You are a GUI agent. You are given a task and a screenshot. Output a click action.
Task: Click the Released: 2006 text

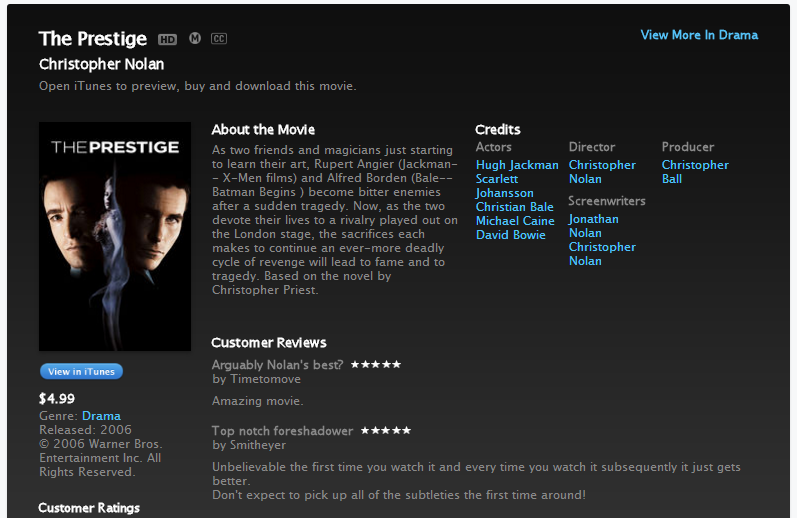tap(85, 430)
